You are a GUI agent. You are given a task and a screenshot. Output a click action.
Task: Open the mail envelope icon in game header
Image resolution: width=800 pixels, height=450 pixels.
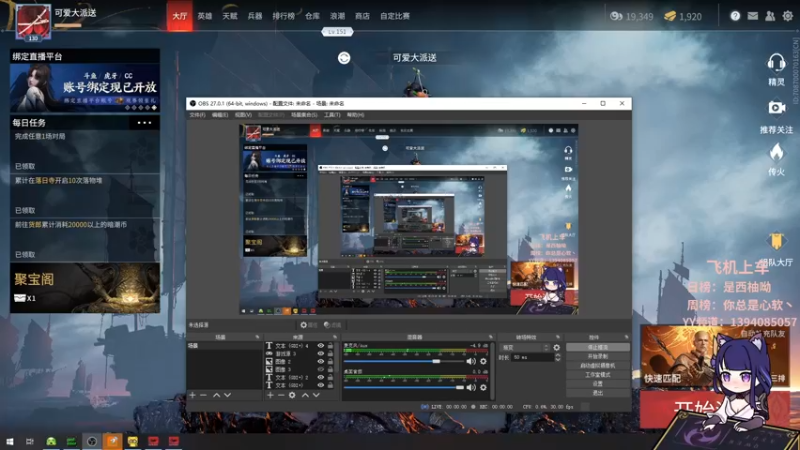[753, 16]
